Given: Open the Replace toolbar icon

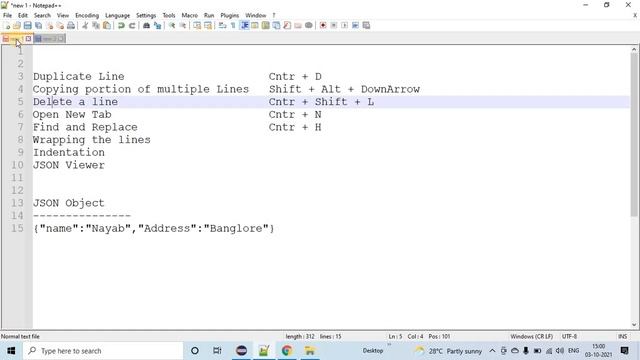Looking at the screenshot, I should click(x=157, y=25).
